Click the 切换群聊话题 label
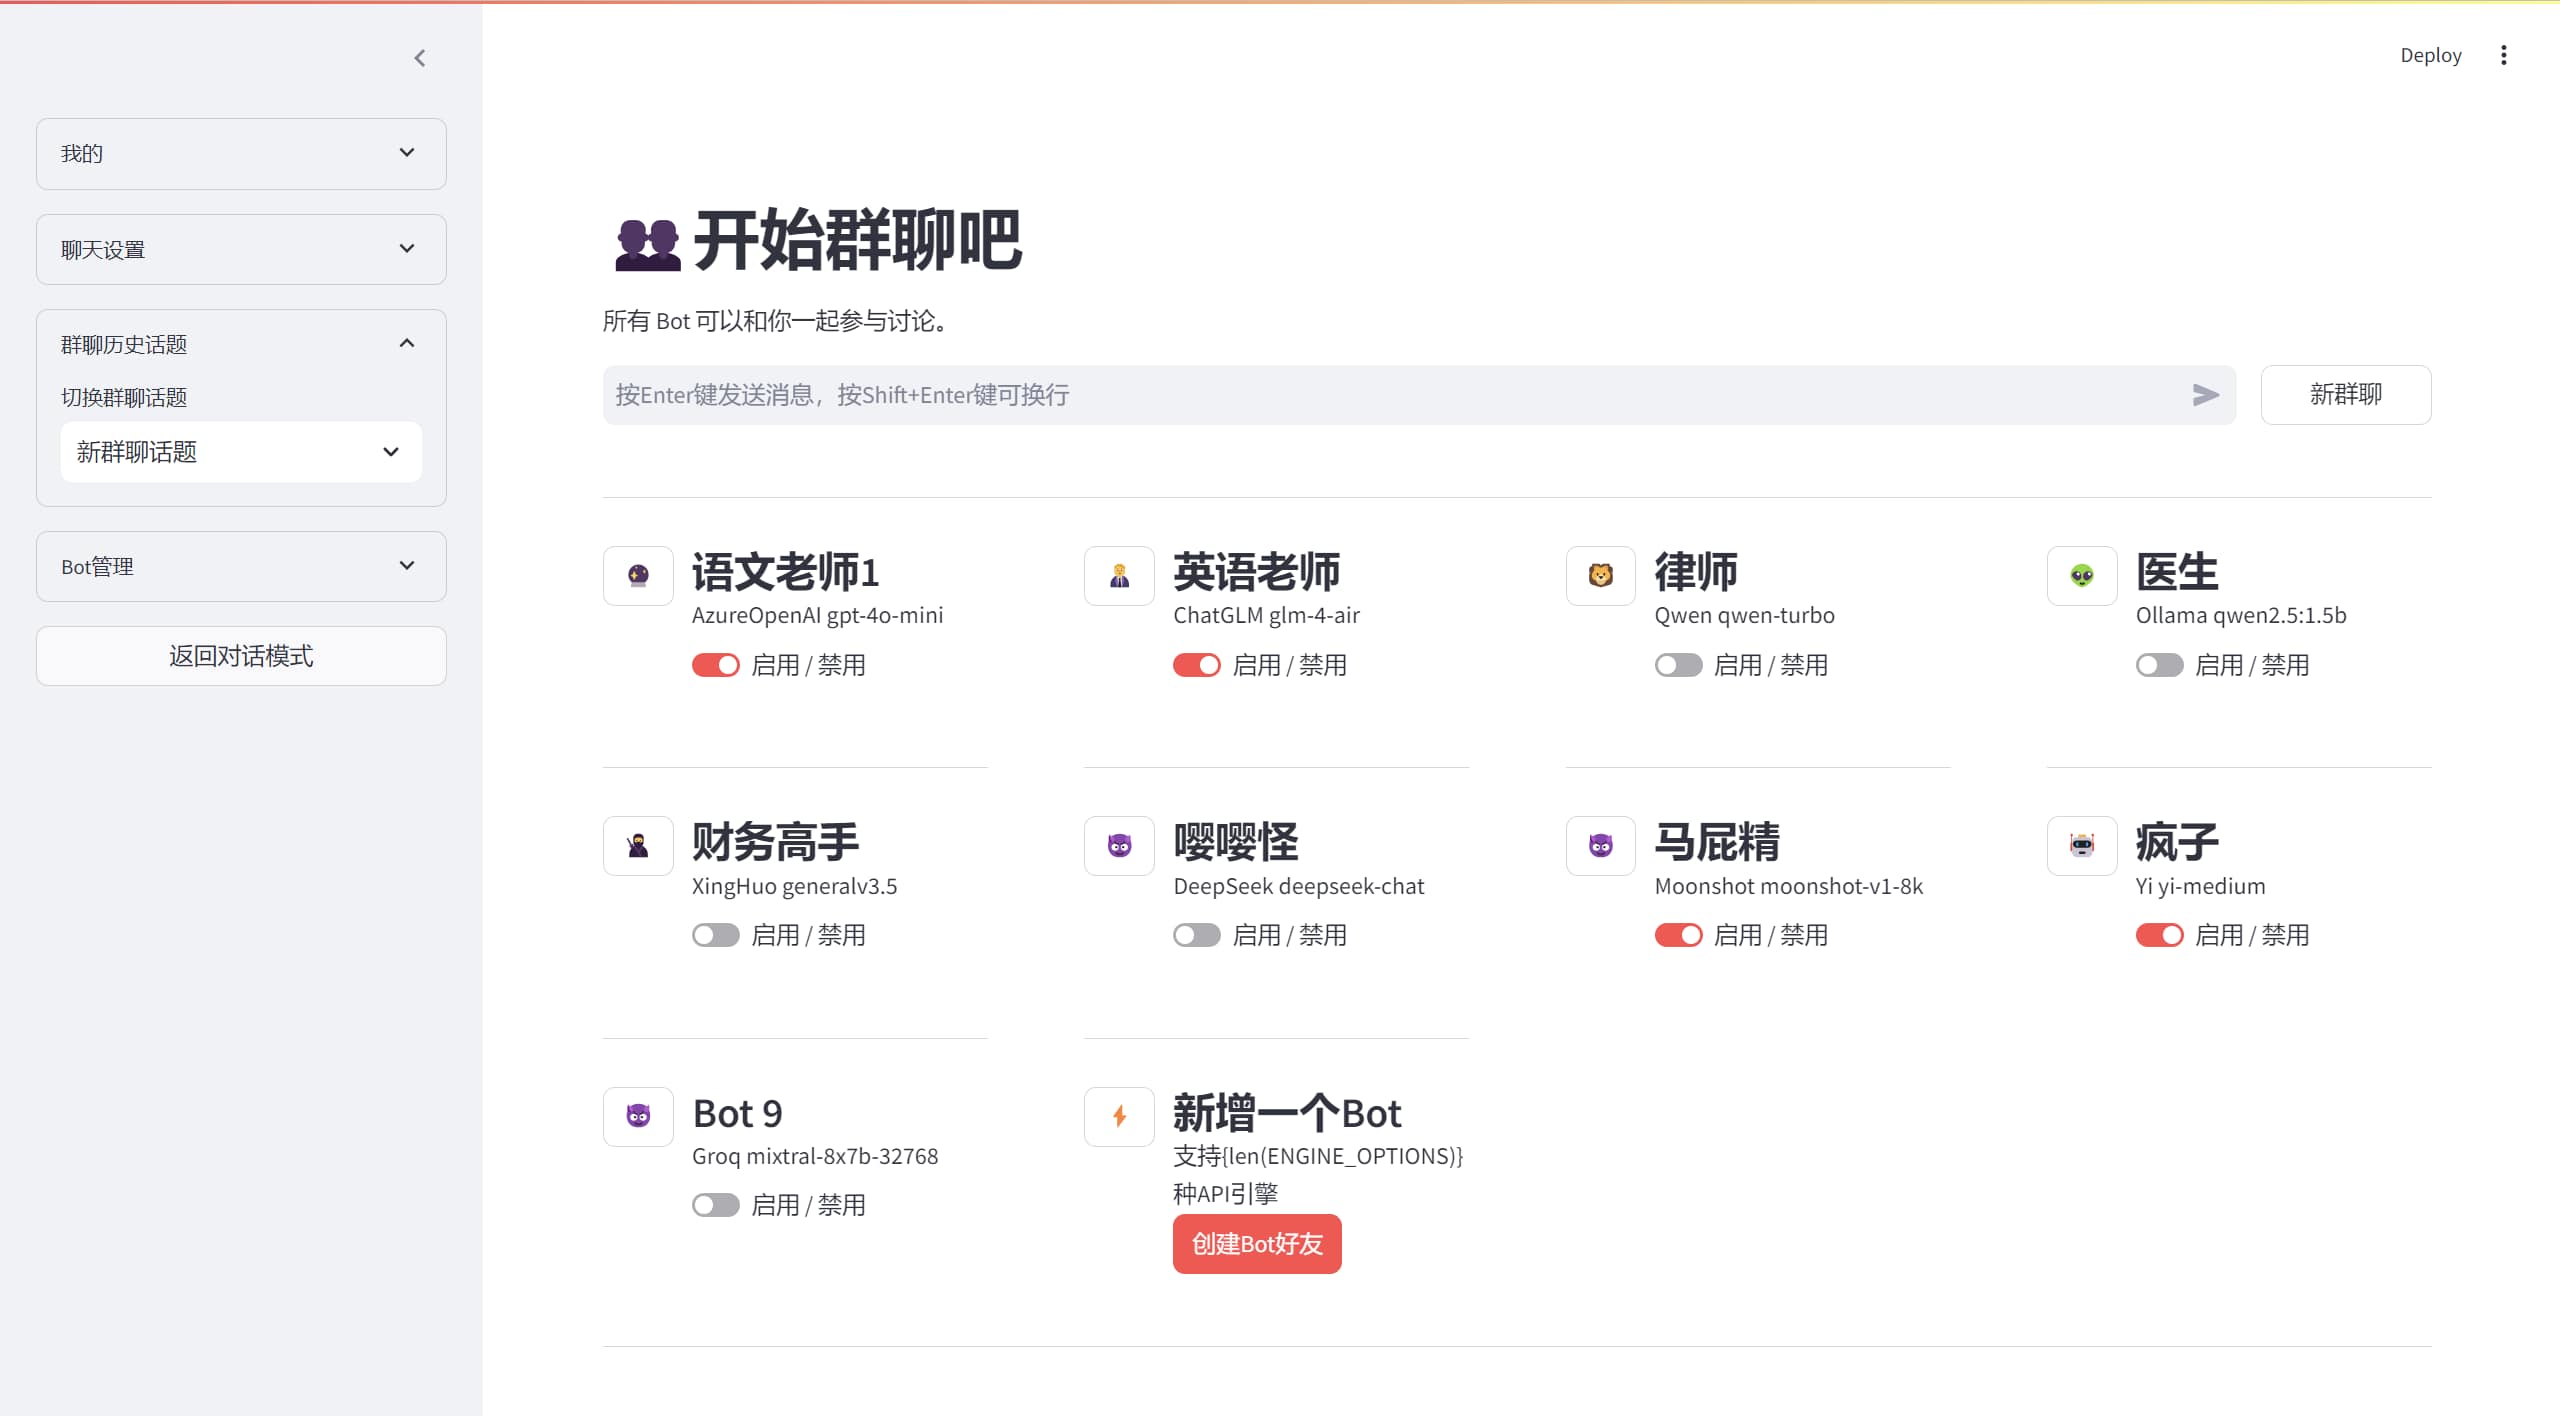The image size is (2560, 1416). pos(124,398)
